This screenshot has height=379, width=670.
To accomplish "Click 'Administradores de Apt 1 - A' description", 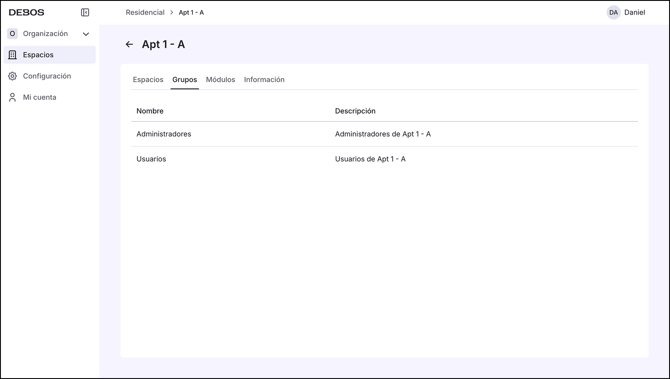I will [x=383, y=134].
